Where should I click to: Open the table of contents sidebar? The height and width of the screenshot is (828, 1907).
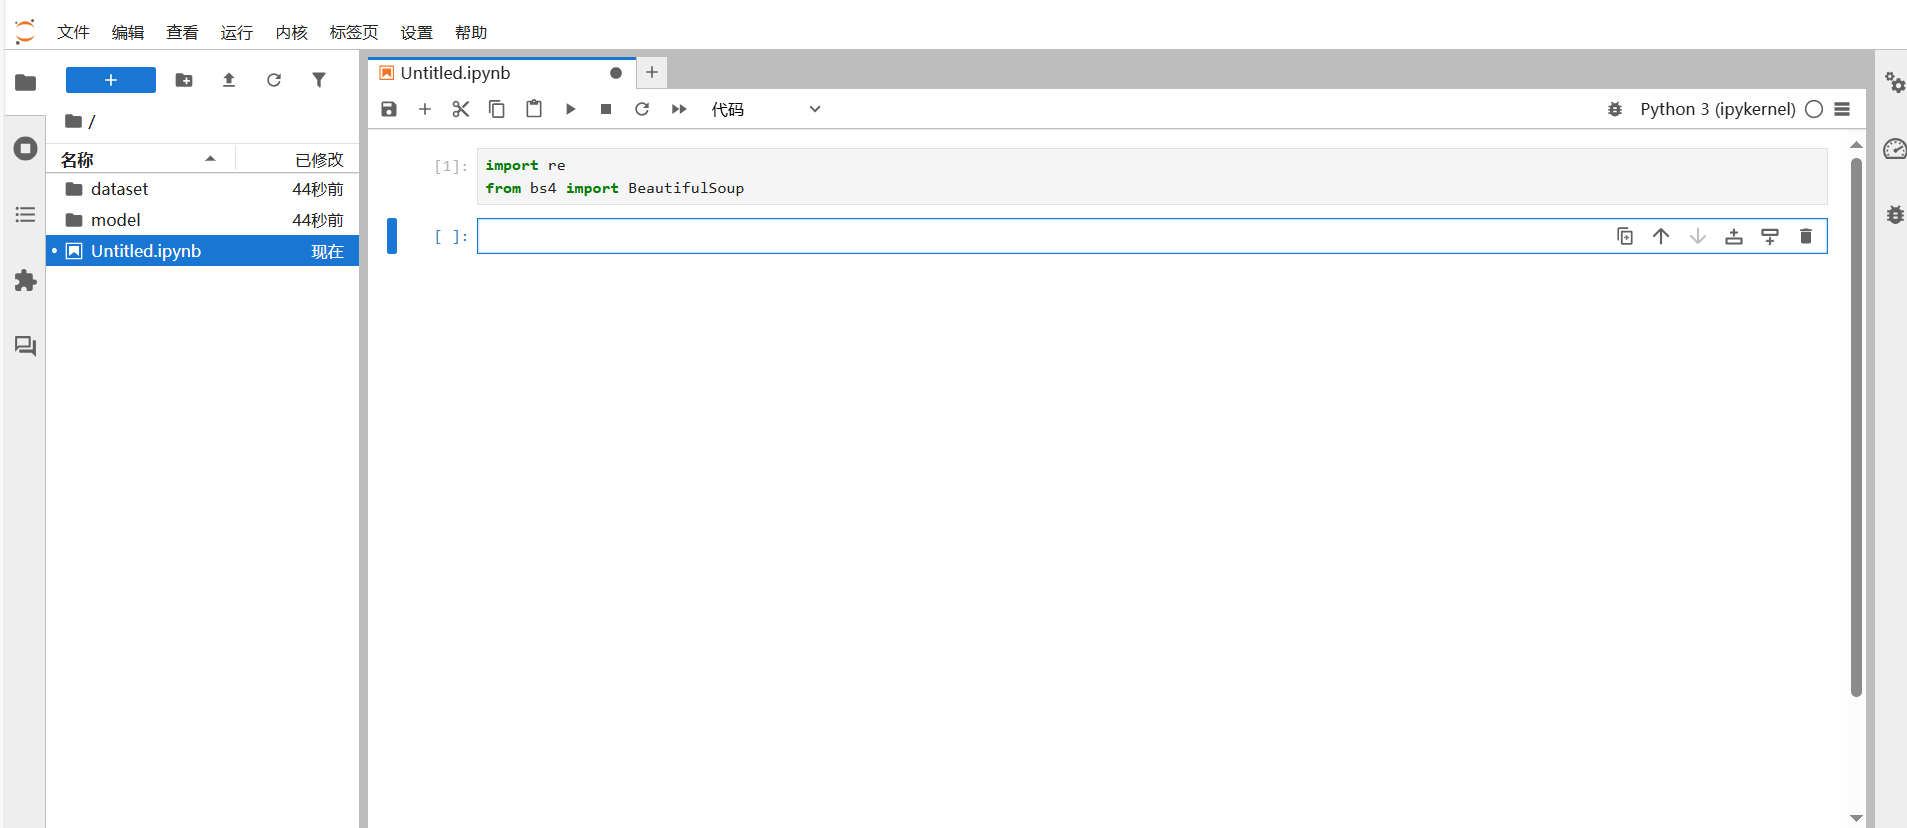[x=25, y=215]
